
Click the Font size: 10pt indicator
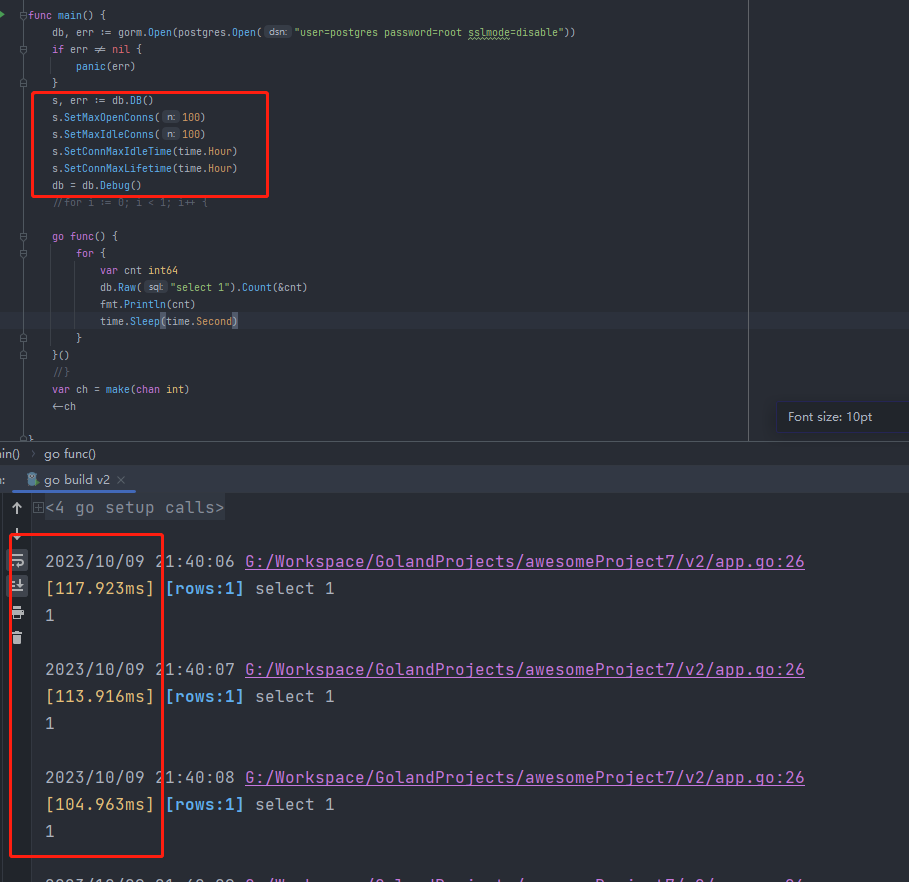[x=830, y=417]
